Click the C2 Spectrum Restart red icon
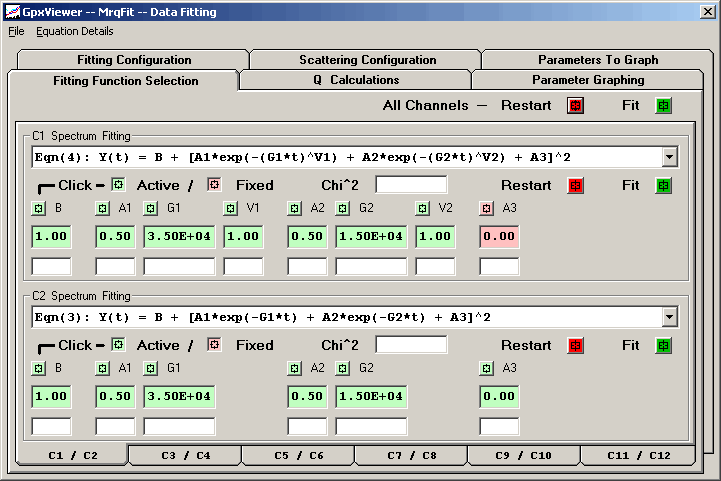The image size is (721, 481). (575, 345)
